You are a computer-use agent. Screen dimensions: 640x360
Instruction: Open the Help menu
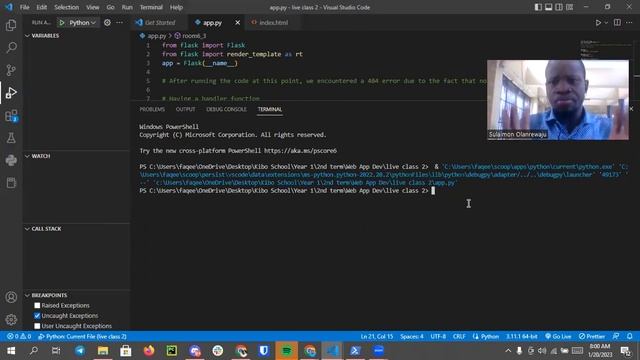pyautogui.click(x=176, y=7)
